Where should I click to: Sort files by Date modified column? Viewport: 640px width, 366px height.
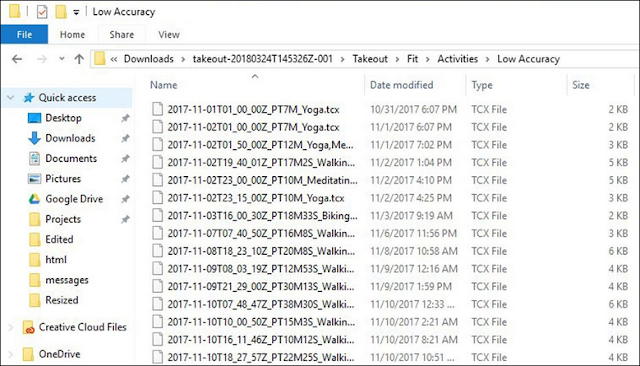tap(401, 85)
